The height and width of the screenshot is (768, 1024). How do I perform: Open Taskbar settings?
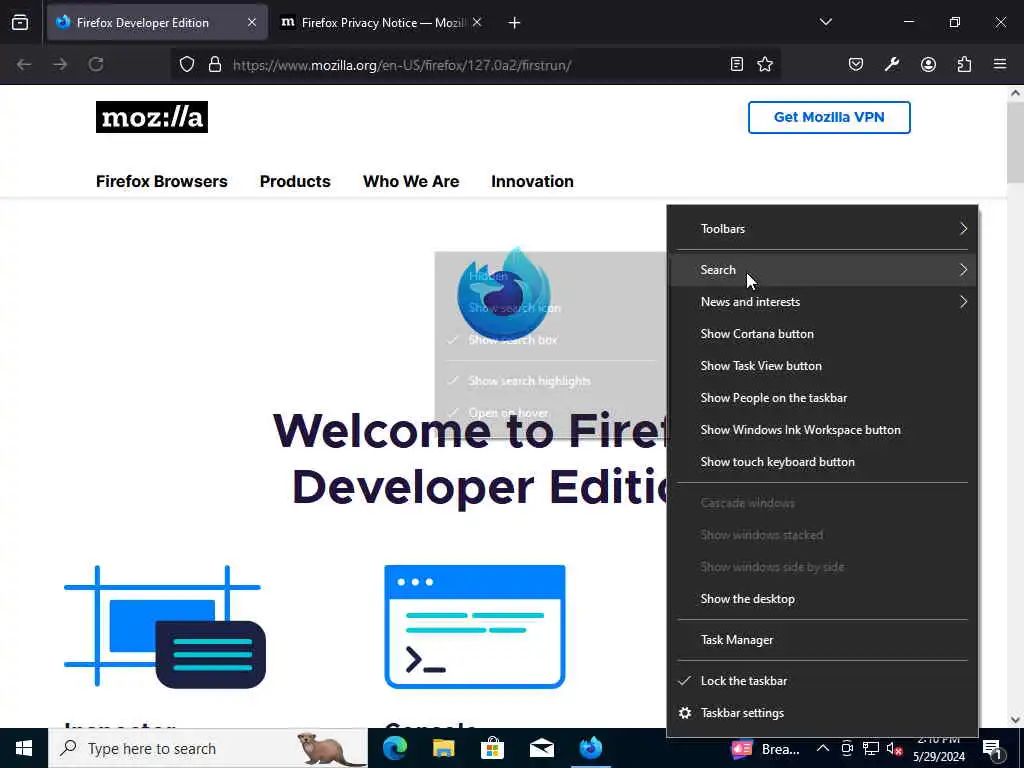(822, 712)
